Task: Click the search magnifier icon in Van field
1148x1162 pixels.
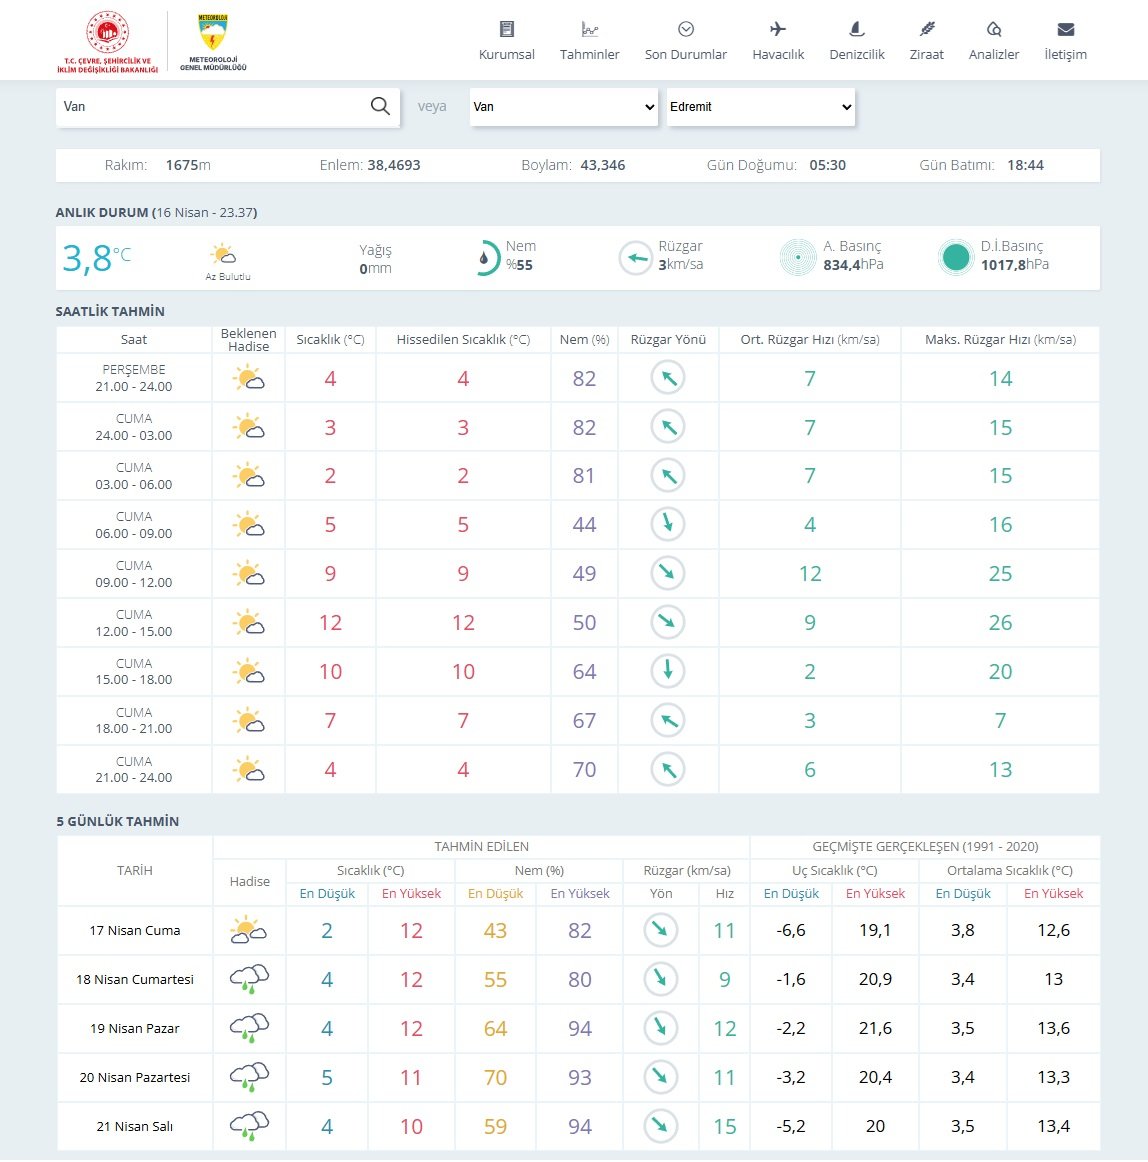Action: pos(380,106)
